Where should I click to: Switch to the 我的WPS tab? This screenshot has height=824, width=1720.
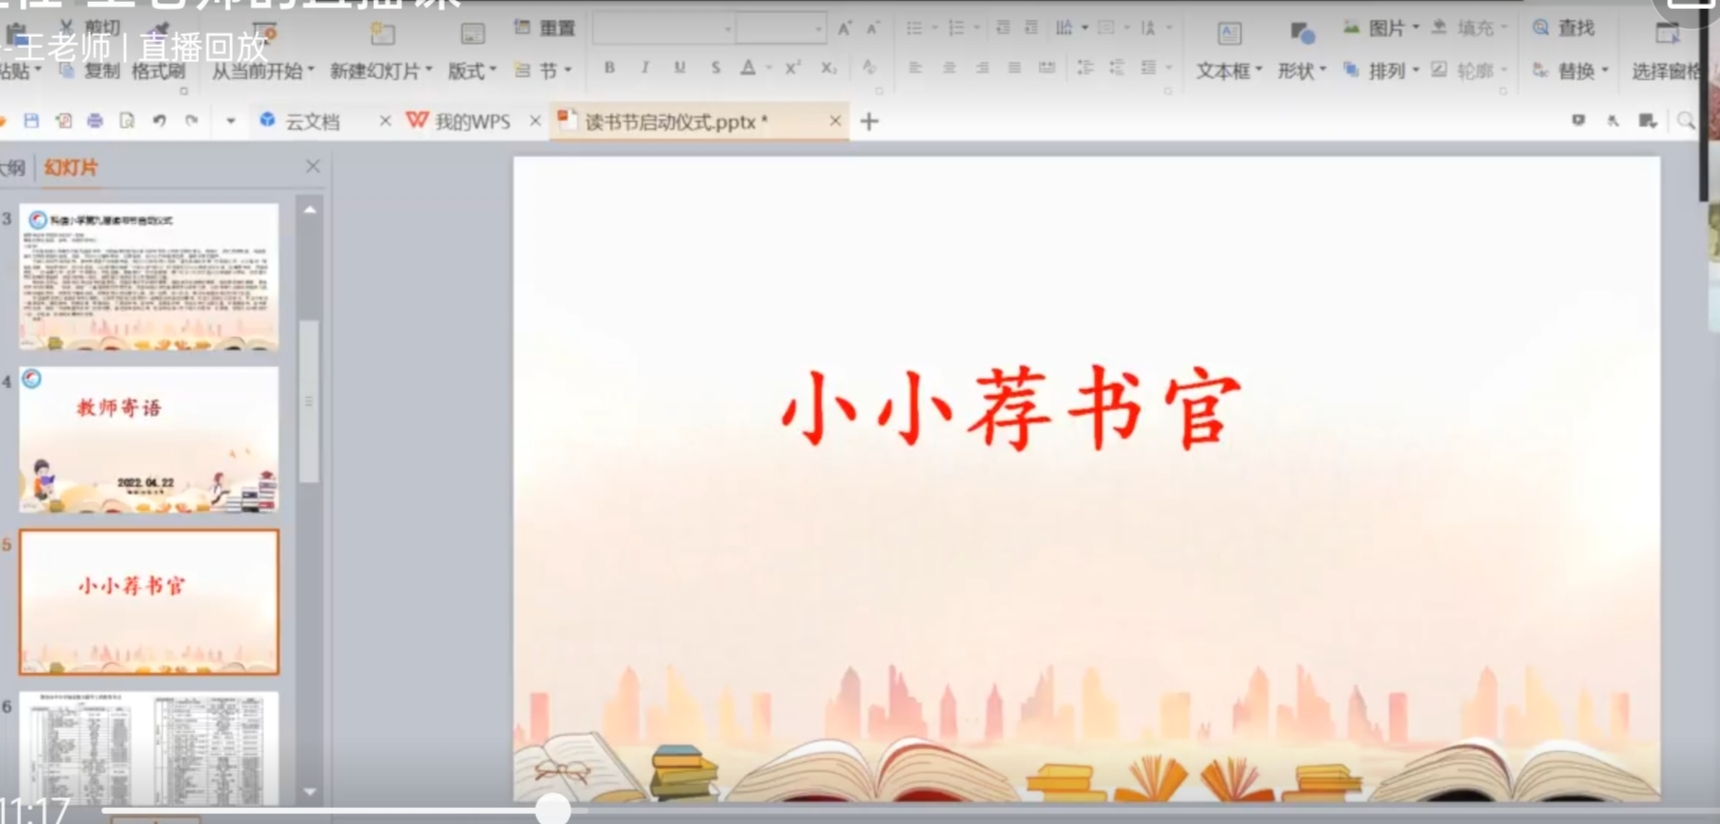(x=461, y=122)
